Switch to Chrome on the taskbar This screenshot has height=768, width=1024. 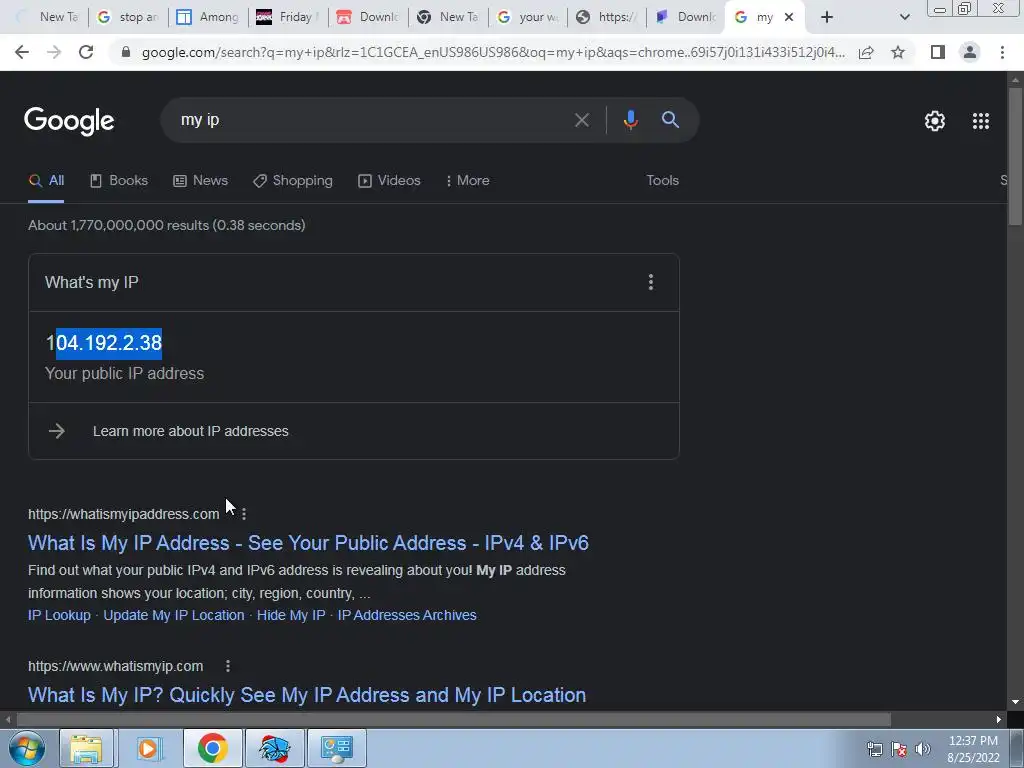[212, 748]
